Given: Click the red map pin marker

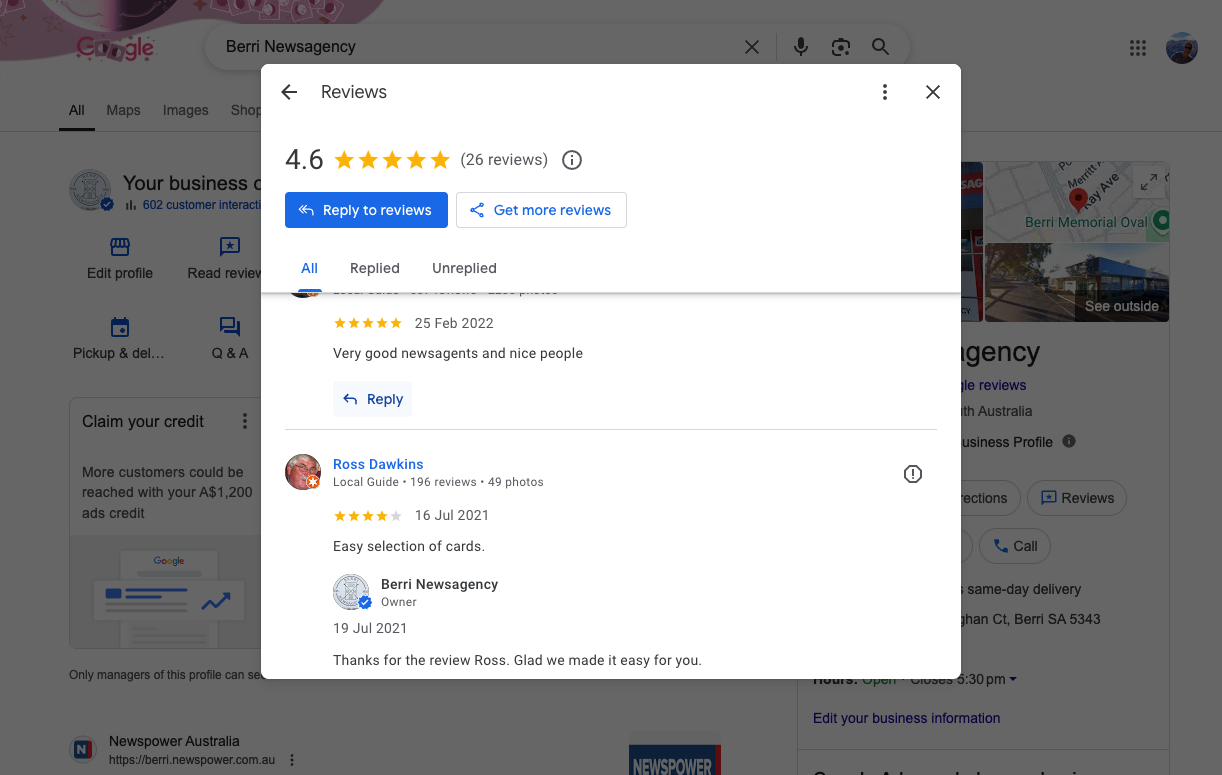Looking at the screenshot, I should click(x=1078, y=199).
